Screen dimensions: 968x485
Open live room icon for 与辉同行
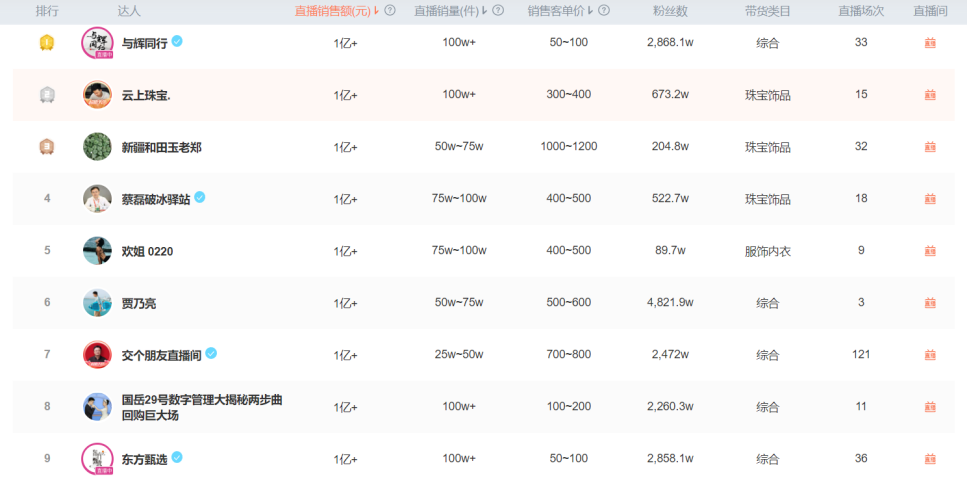coord(930,43)
